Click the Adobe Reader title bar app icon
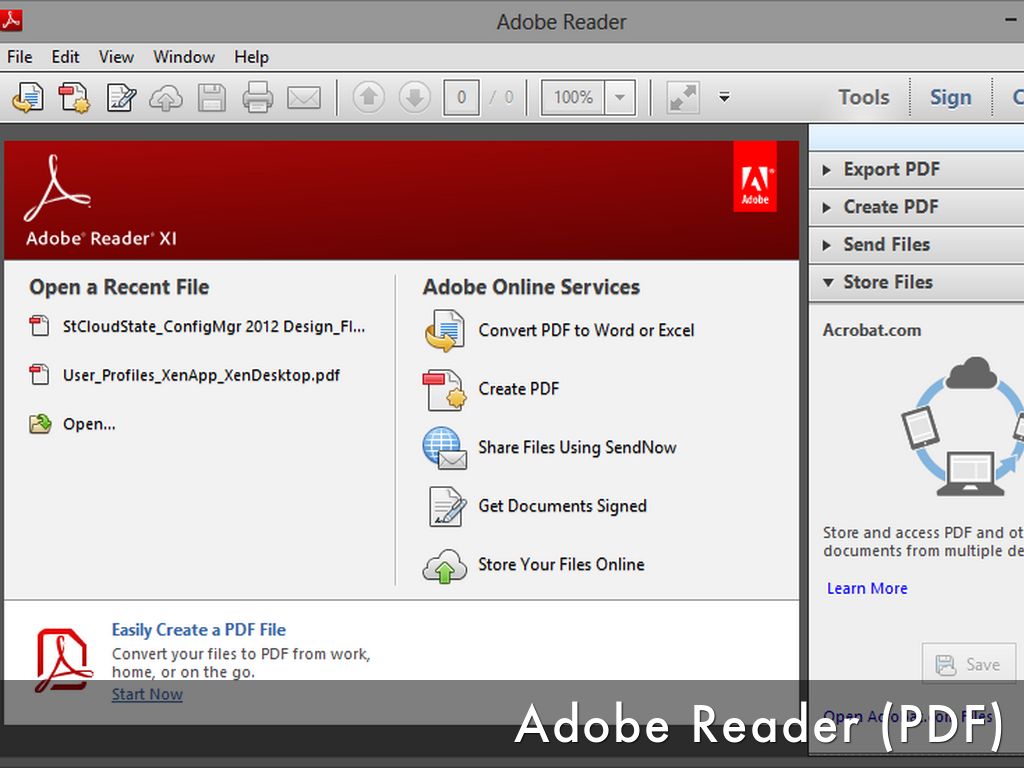Screen dimensions: 1024x768 pyautogui.click(x=11, y=20)
